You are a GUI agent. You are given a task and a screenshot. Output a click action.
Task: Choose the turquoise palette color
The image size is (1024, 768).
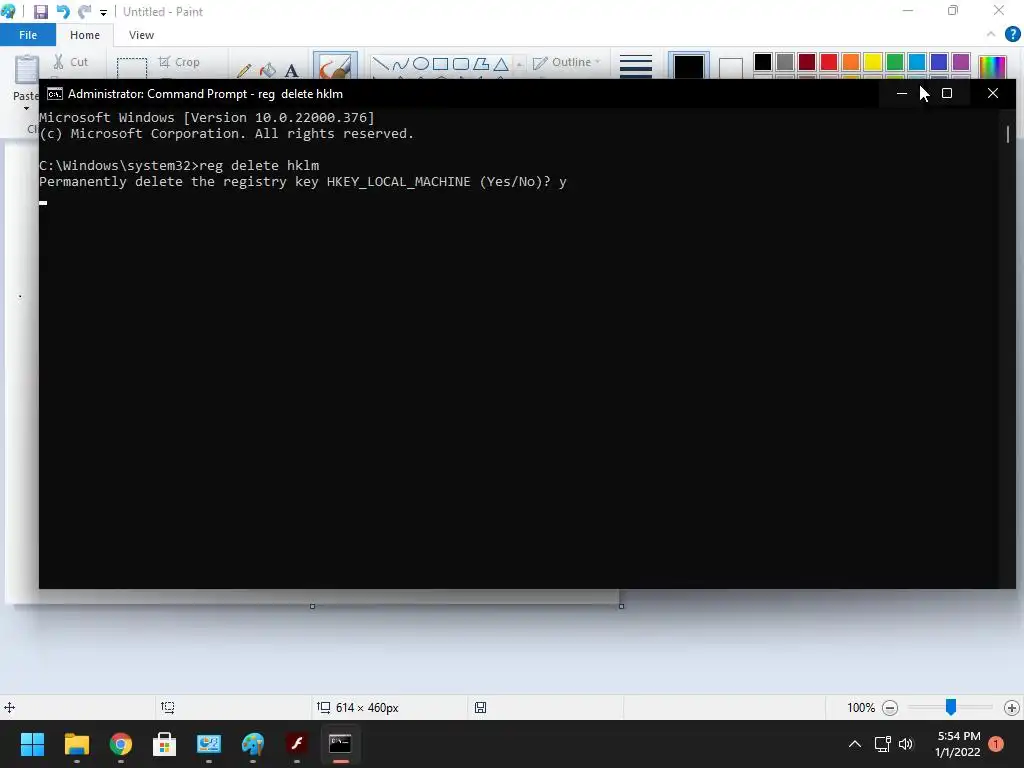917,62
